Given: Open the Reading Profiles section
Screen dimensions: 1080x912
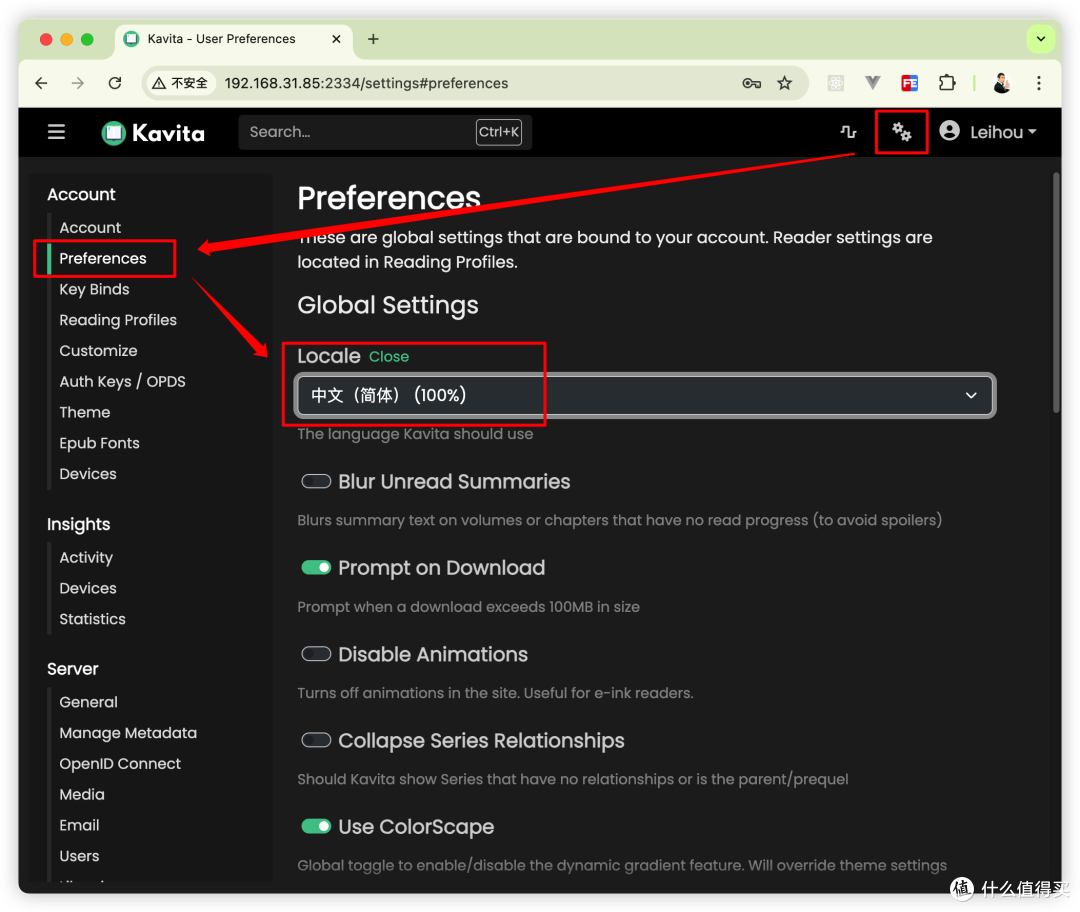Looking at the screenshot, I should 118,320.
